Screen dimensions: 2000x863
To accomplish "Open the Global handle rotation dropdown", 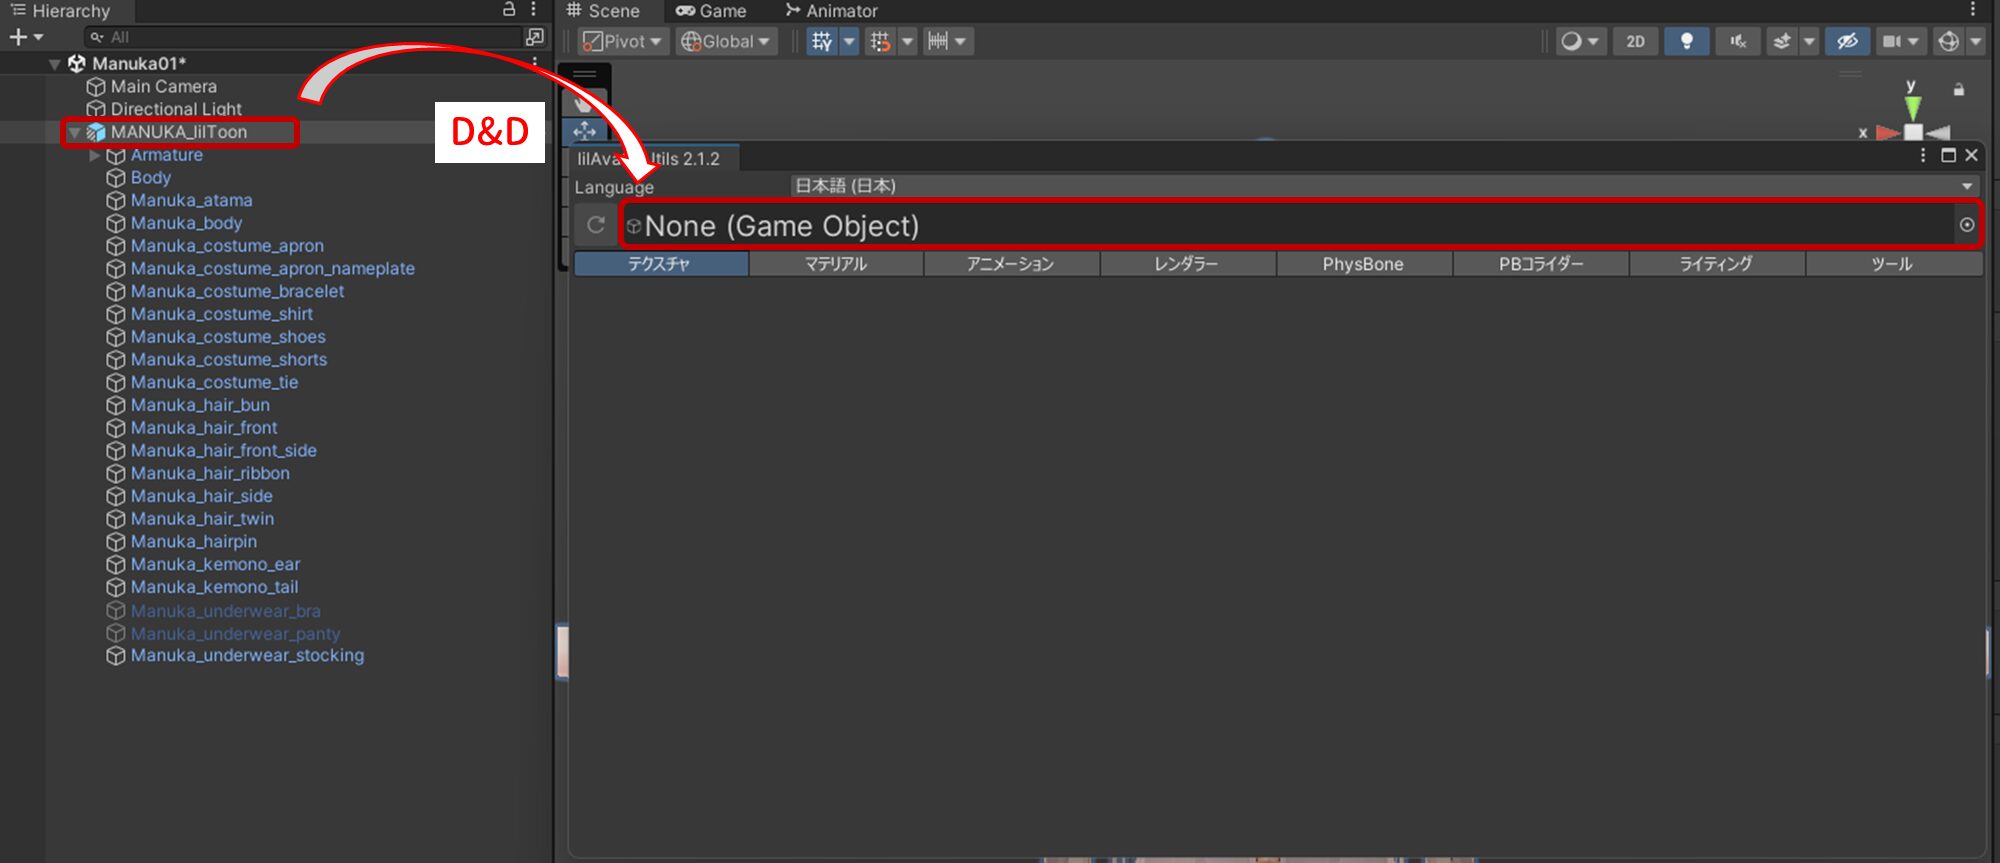I will click(726, 41).
